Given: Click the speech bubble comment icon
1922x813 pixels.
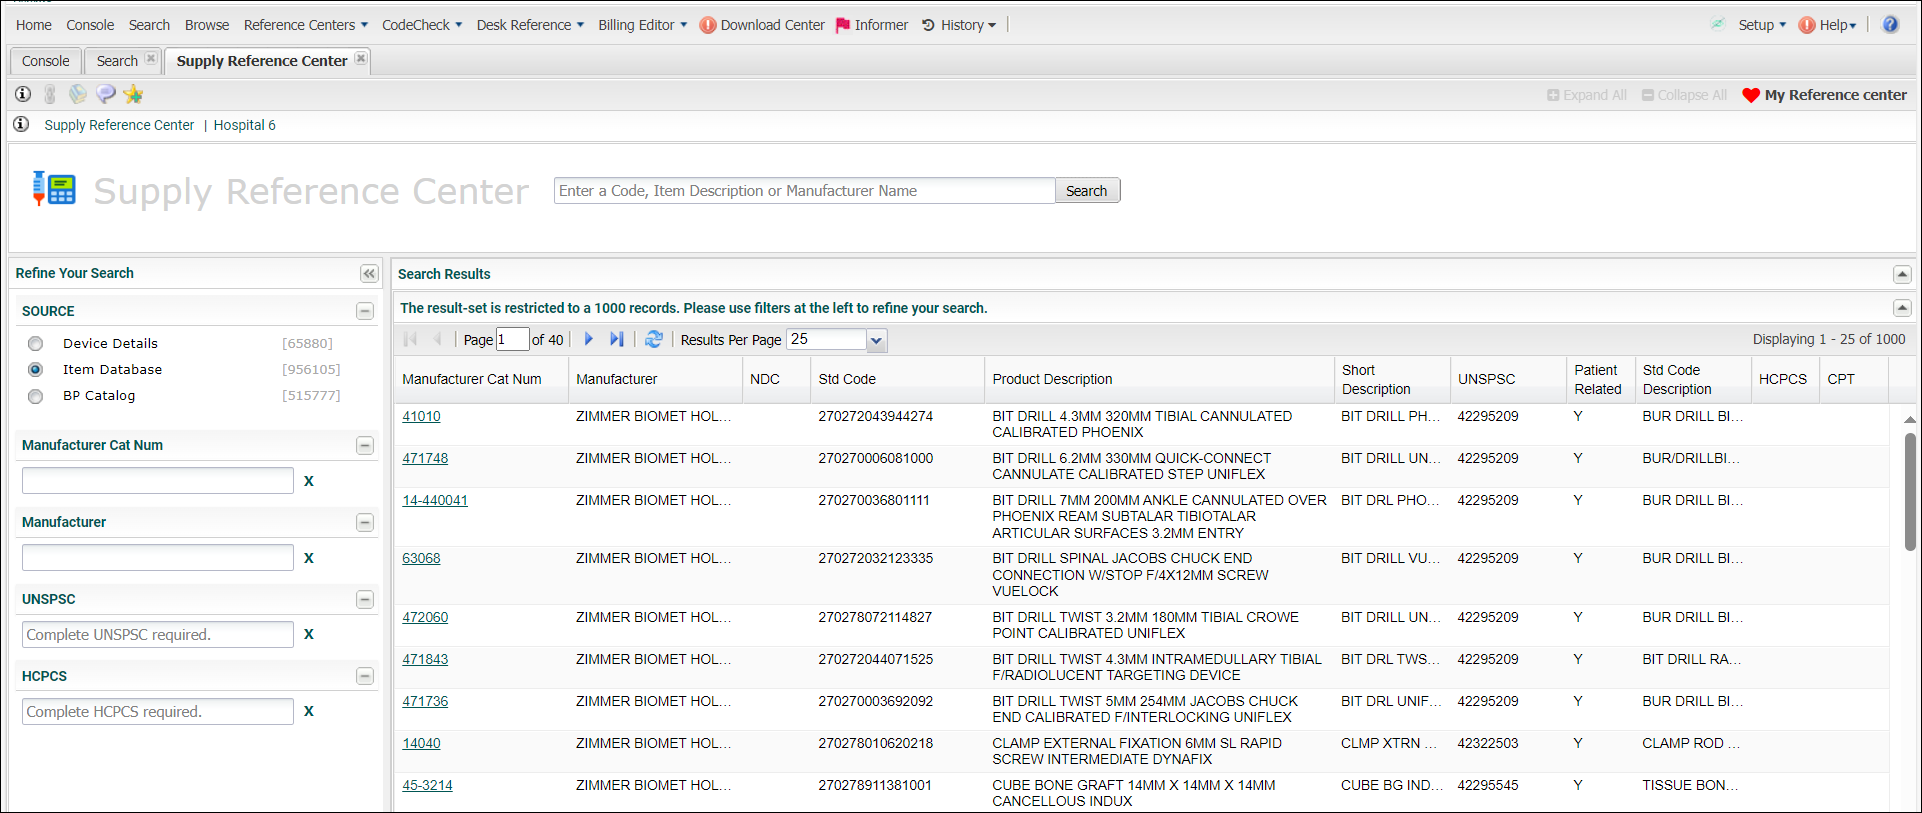Looking at the screenshot, I should [106, 94].
